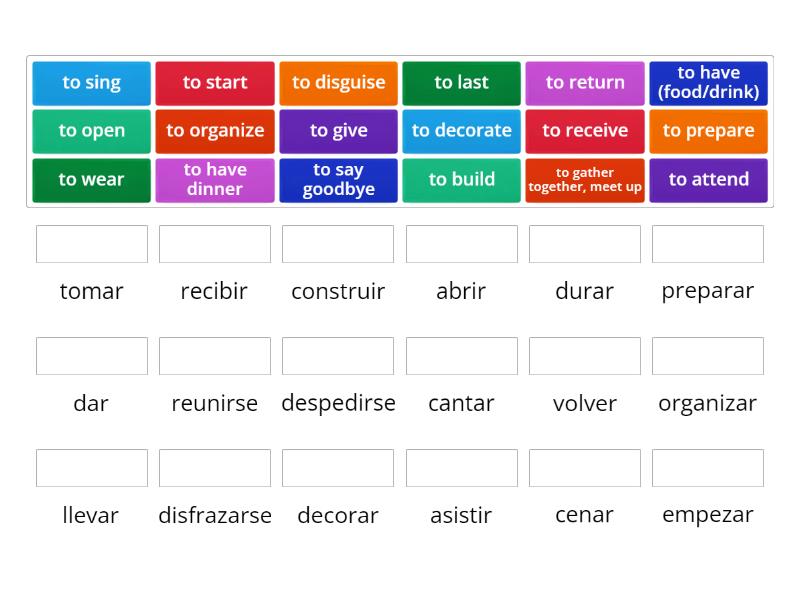Pick the 'to say goodbye' blue tile

(x=338, y=180)
